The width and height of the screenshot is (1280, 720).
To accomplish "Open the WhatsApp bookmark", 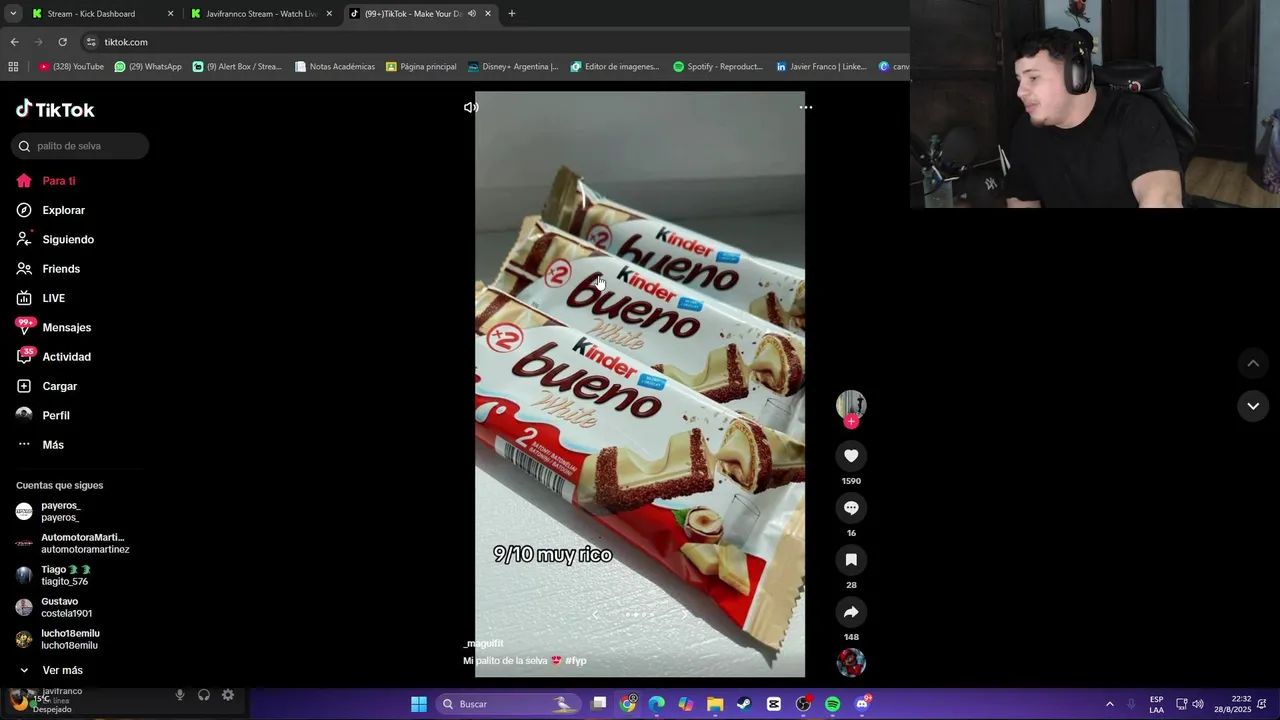I will [x=148, y=67].
